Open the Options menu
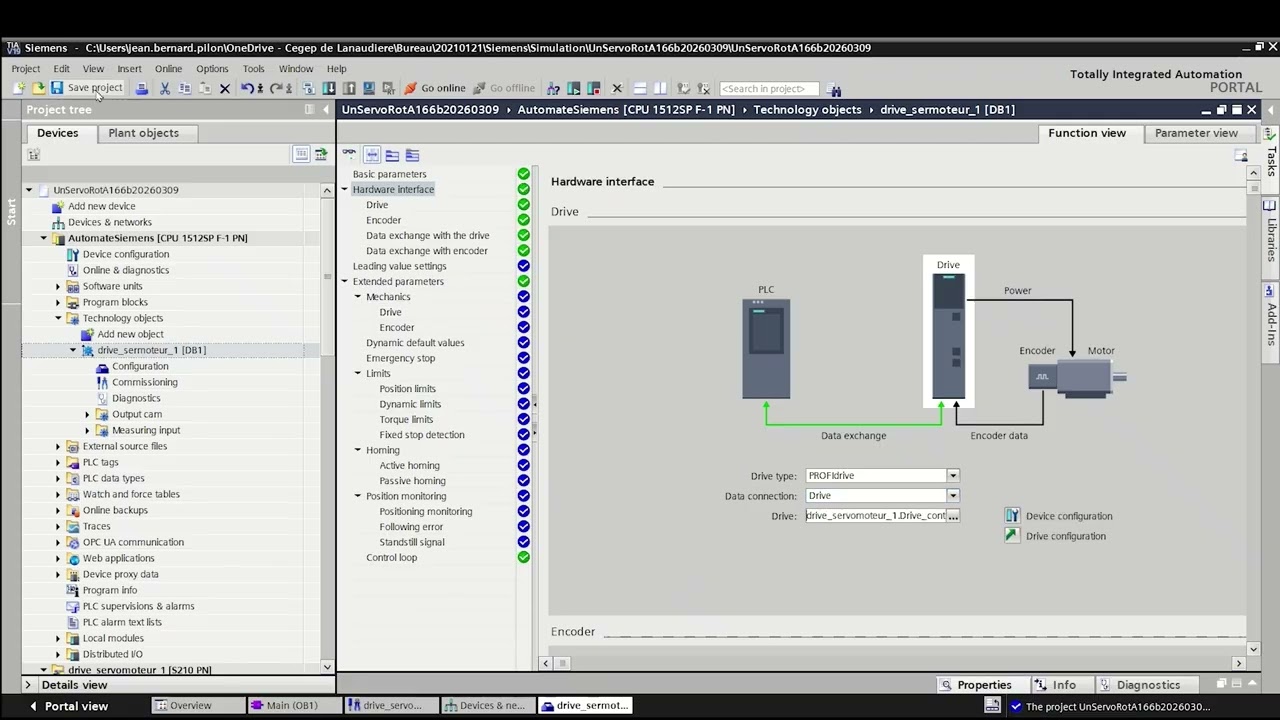 tap(212, 69)
